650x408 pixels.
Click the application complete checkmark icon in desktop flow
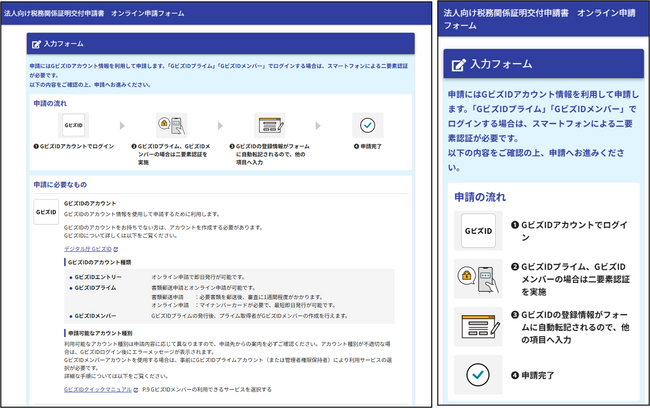point(368,126)
